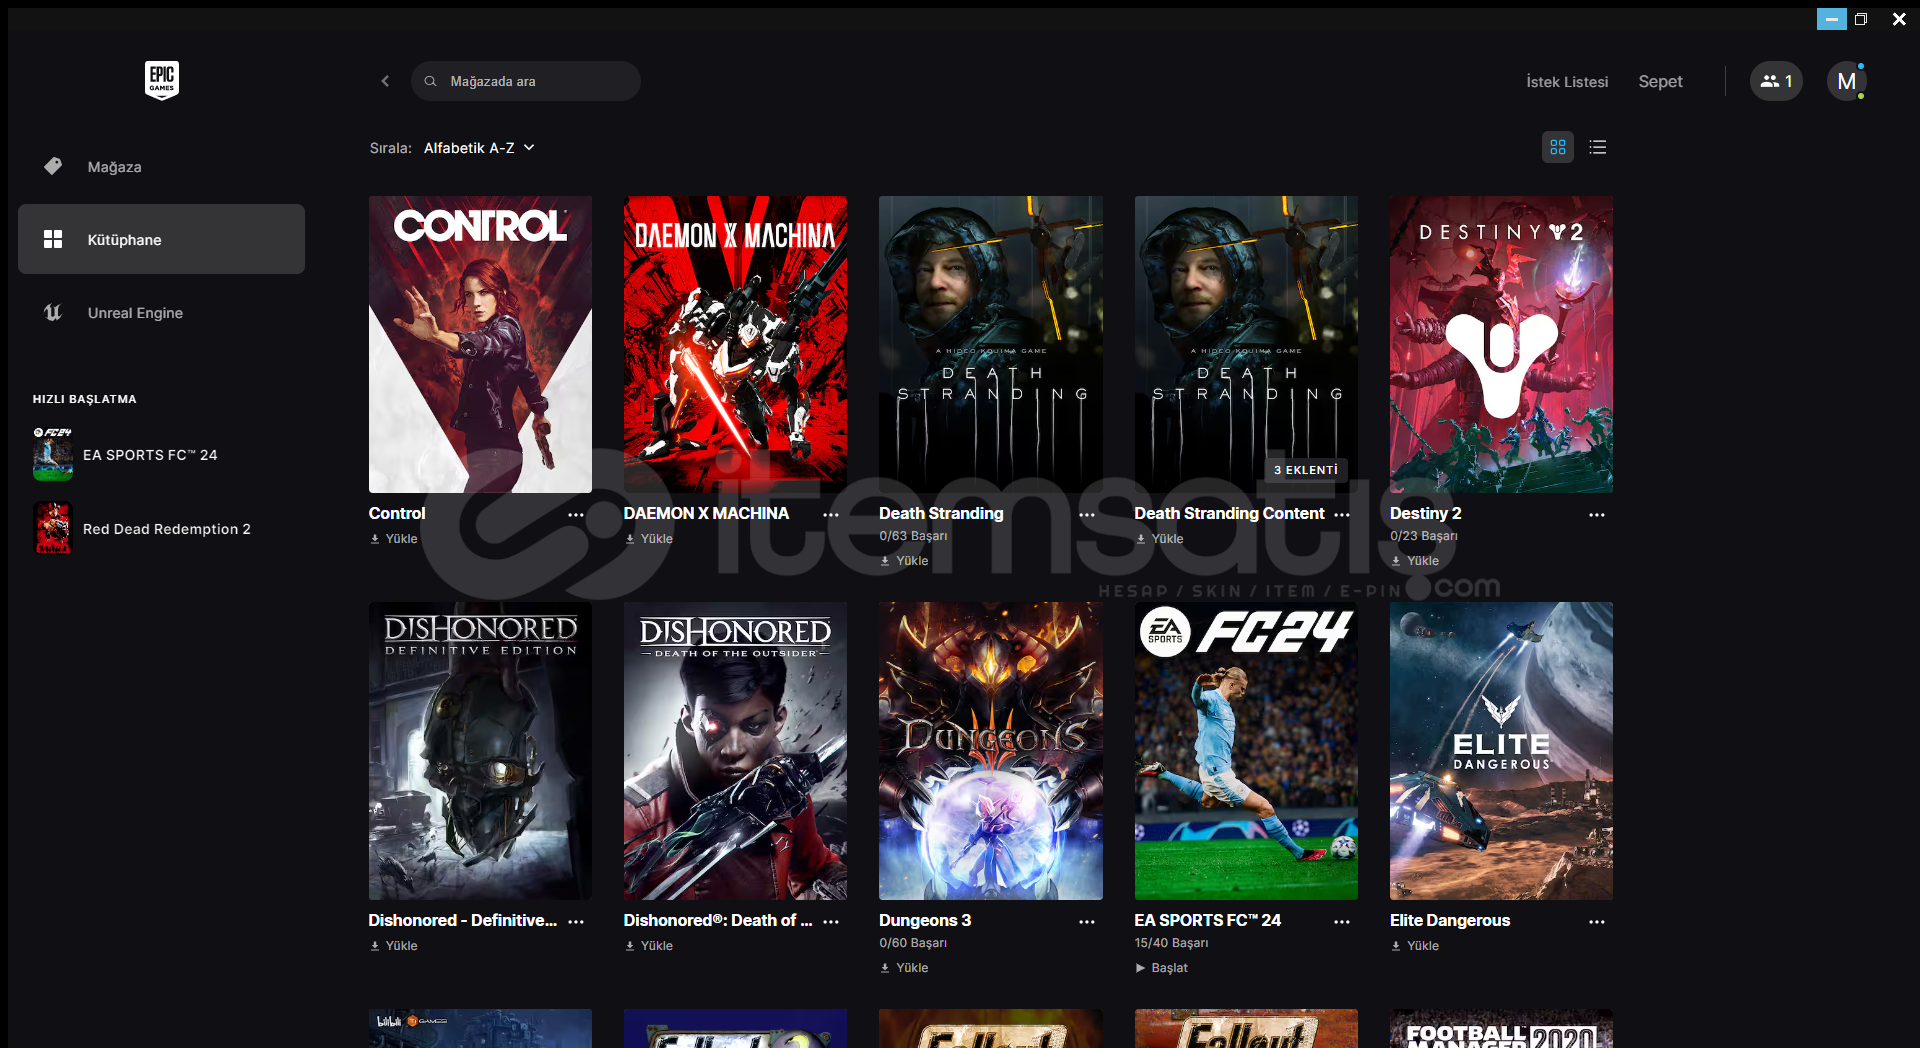Image resolution: width=1920 pixels, height=1048 pixels.
Task: Click the Death Stranding title text
Action: (x=941, y=513)
